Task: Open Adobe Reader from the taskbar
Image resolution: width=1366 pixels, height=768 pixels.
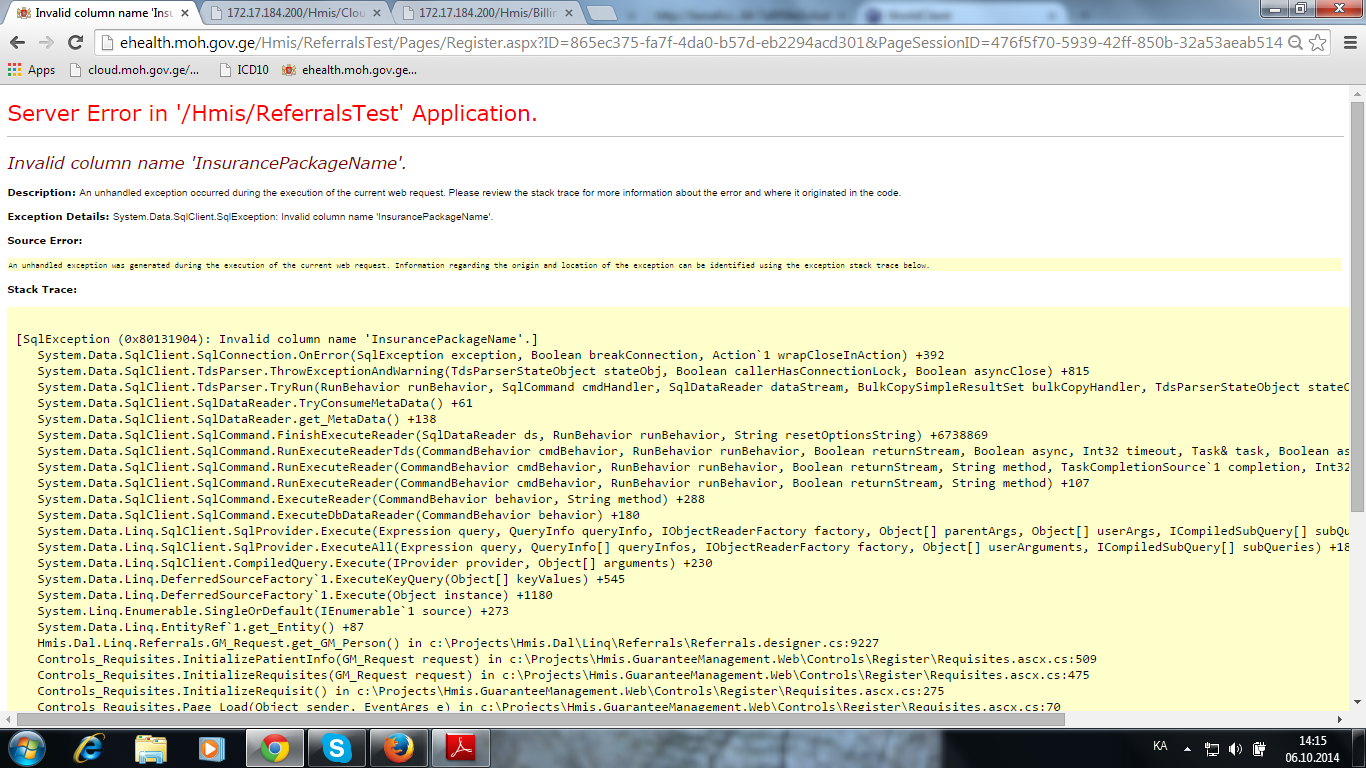Action: [461, 748]
